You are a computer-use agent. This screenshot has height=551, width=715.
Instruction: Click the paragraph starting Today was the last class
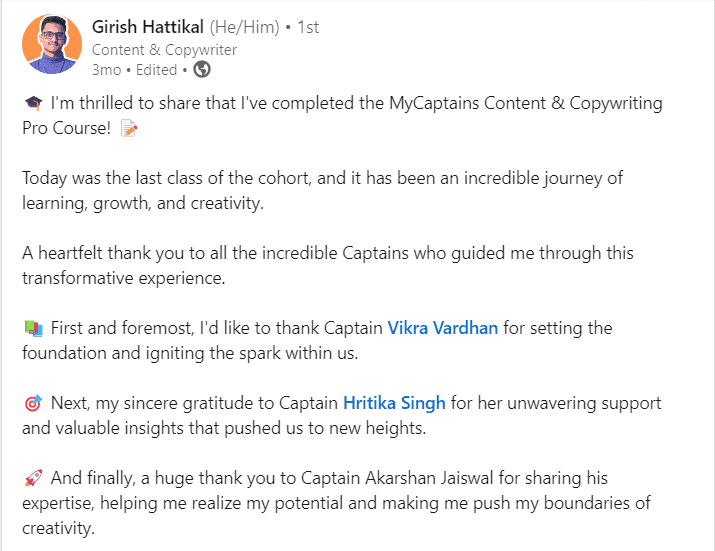[x=322, y=191]
